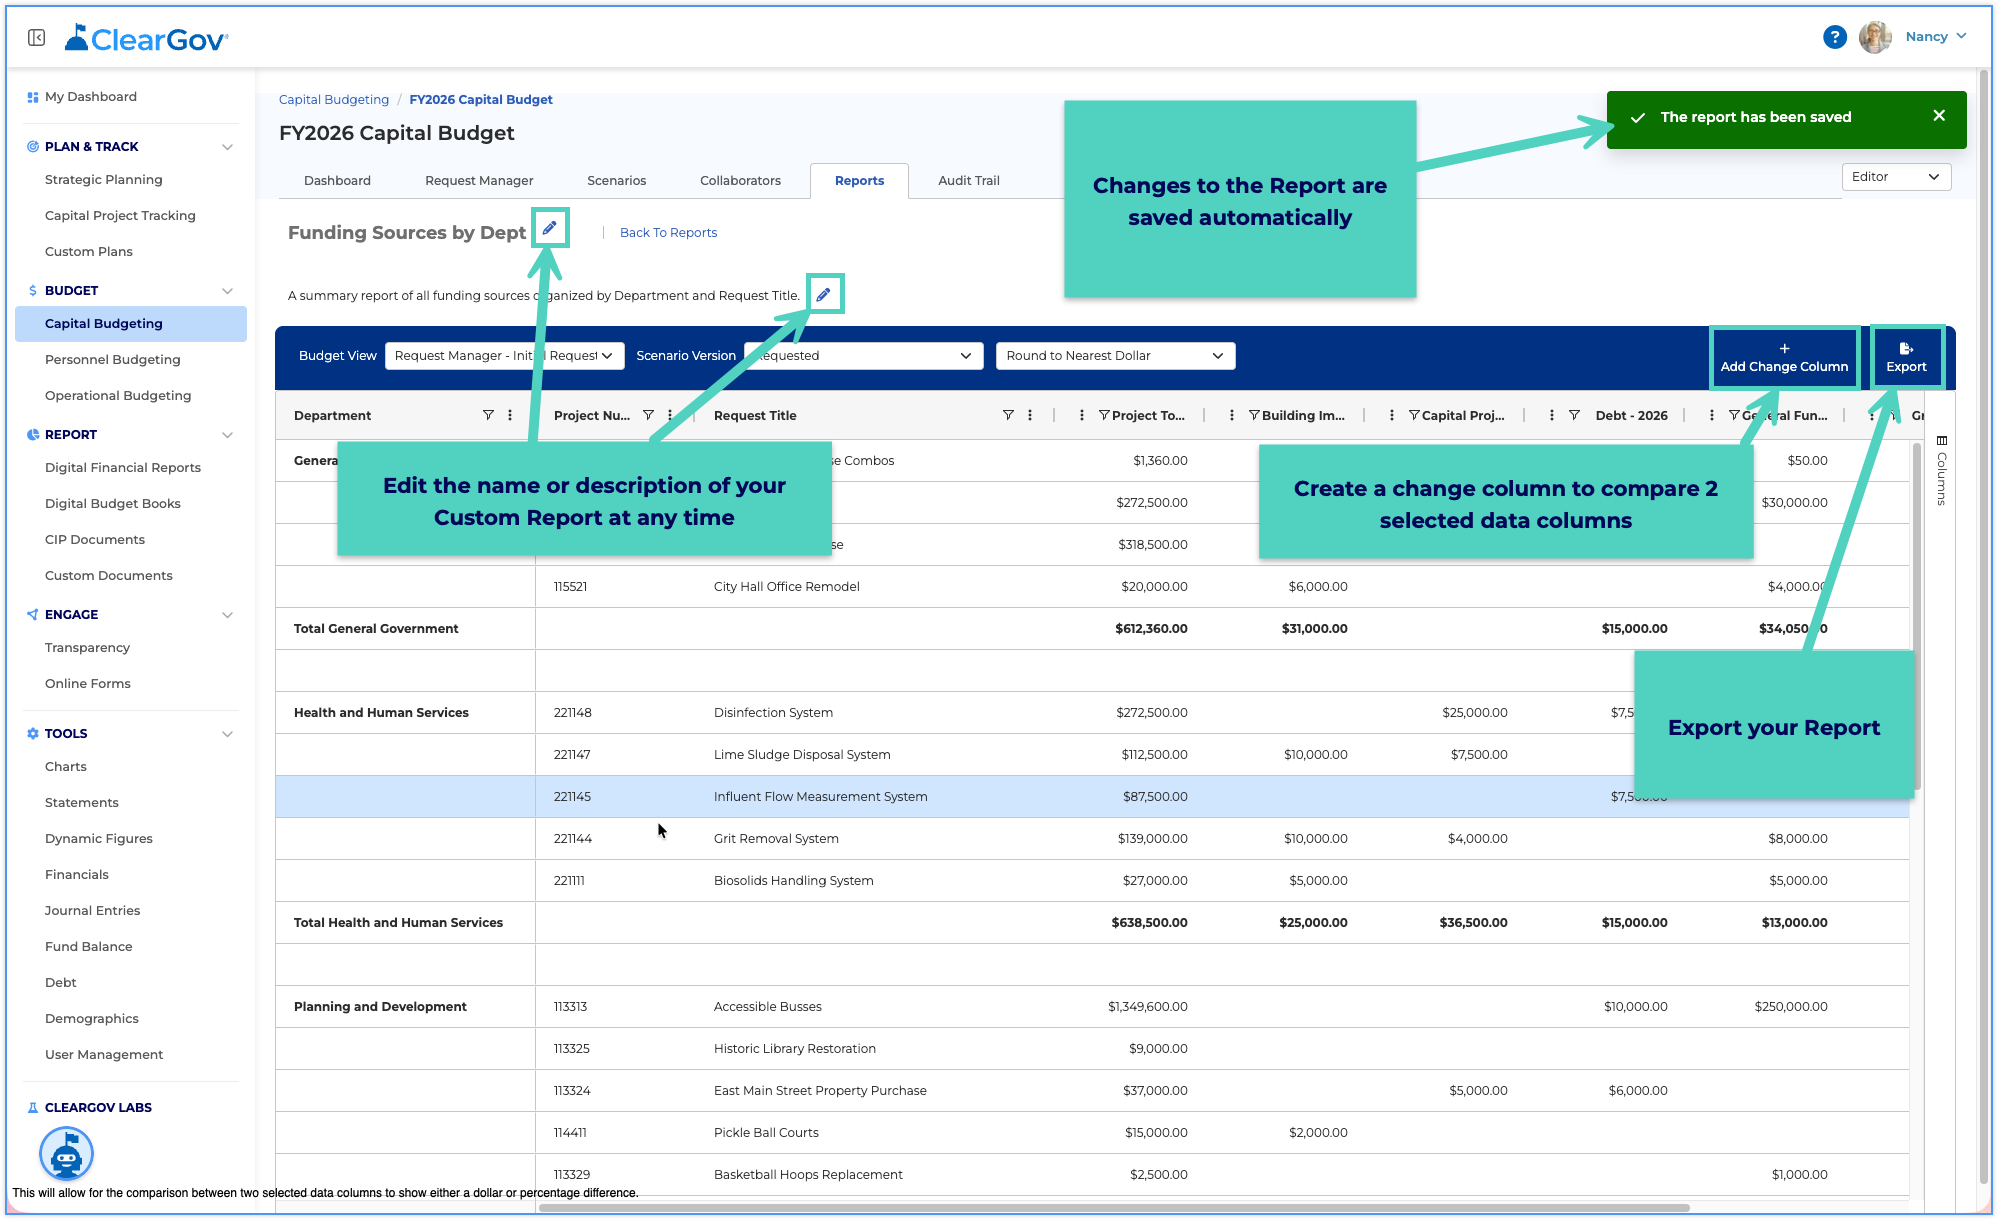Filter the Project Number column
The width and height of the screenshot is (1998, 1220).
pos(648,415)
